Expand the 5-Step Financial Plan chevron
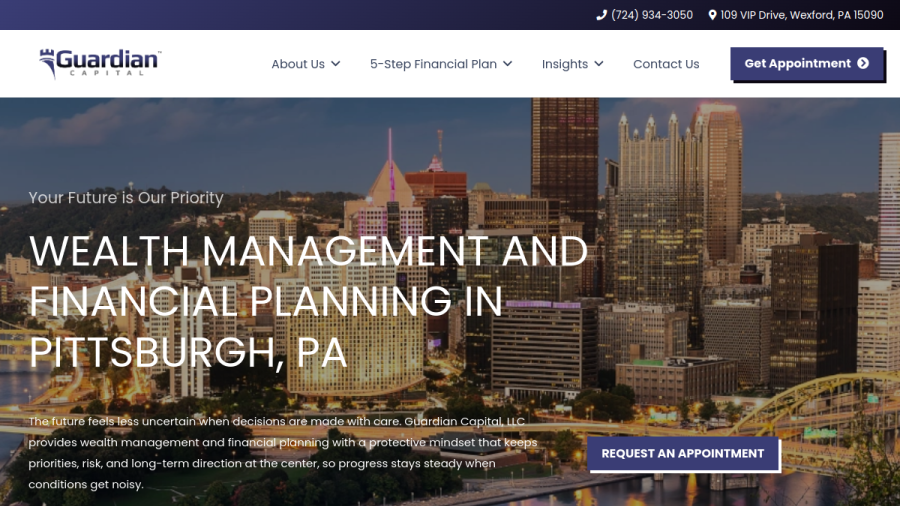Viewport: 900px width, 506px height. point(507,64)
